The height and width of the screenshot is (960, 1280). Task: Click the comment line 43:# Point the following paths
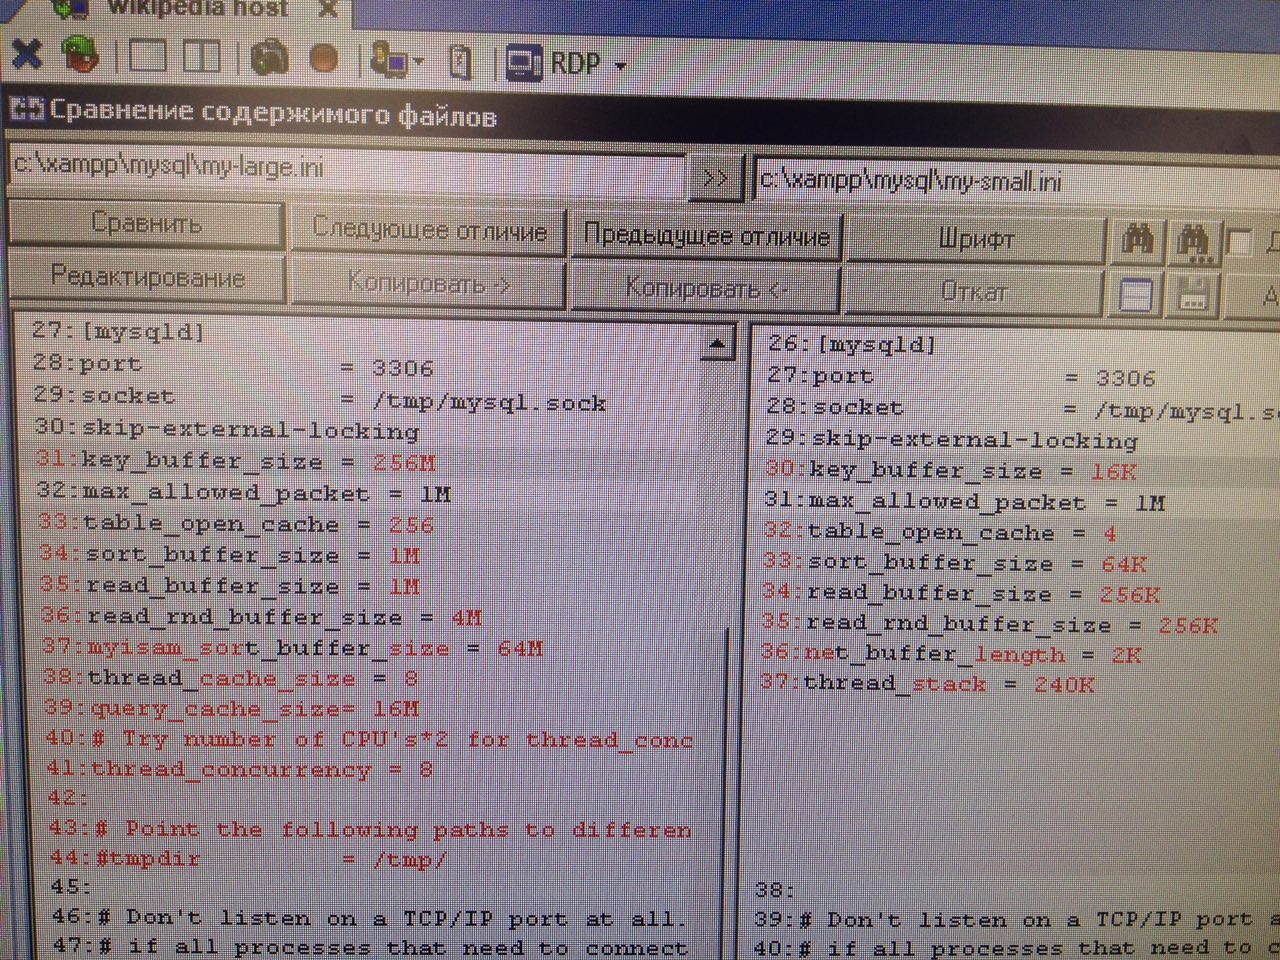click(371, 829)
